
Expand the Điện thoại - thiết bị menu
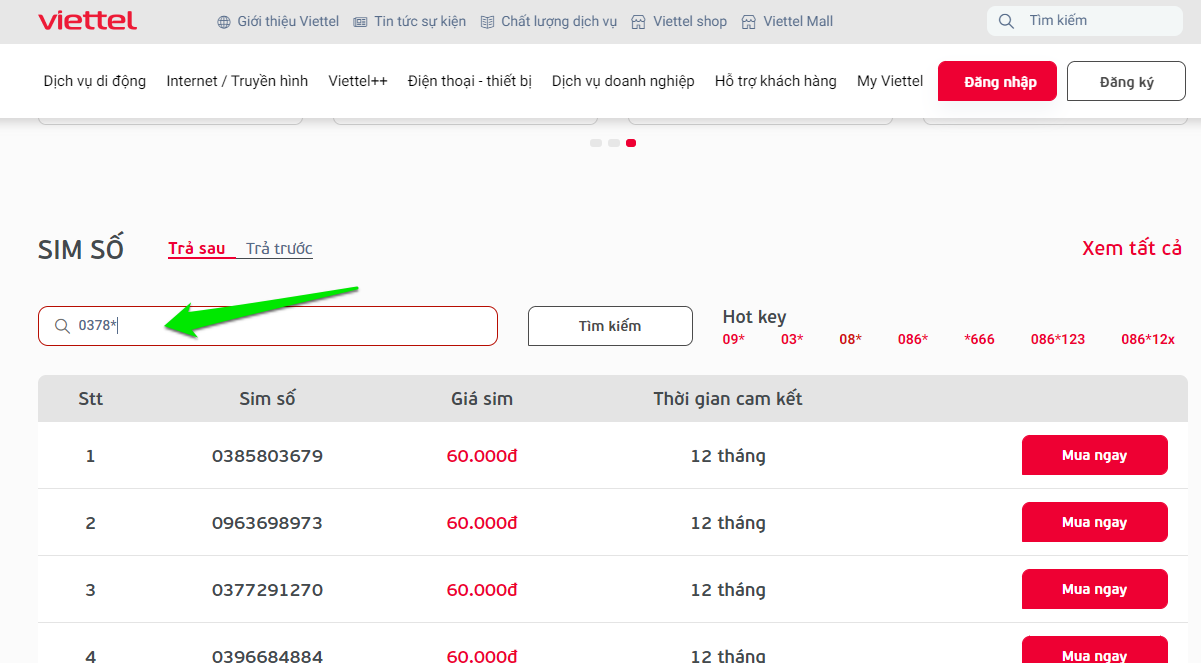pos(469,81)
